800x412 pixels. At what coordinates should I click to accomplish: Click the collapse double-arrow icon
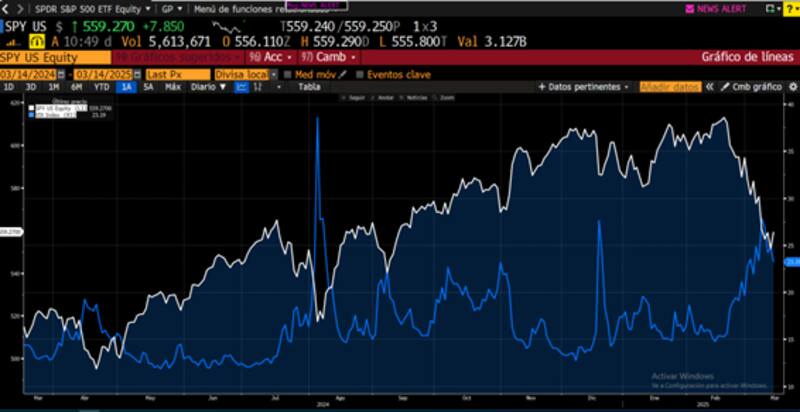708,87
